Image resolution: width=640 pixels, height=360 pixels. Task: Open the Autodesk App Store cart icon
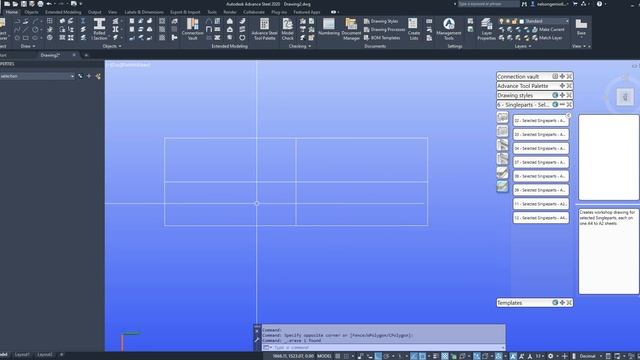[576, 4]
